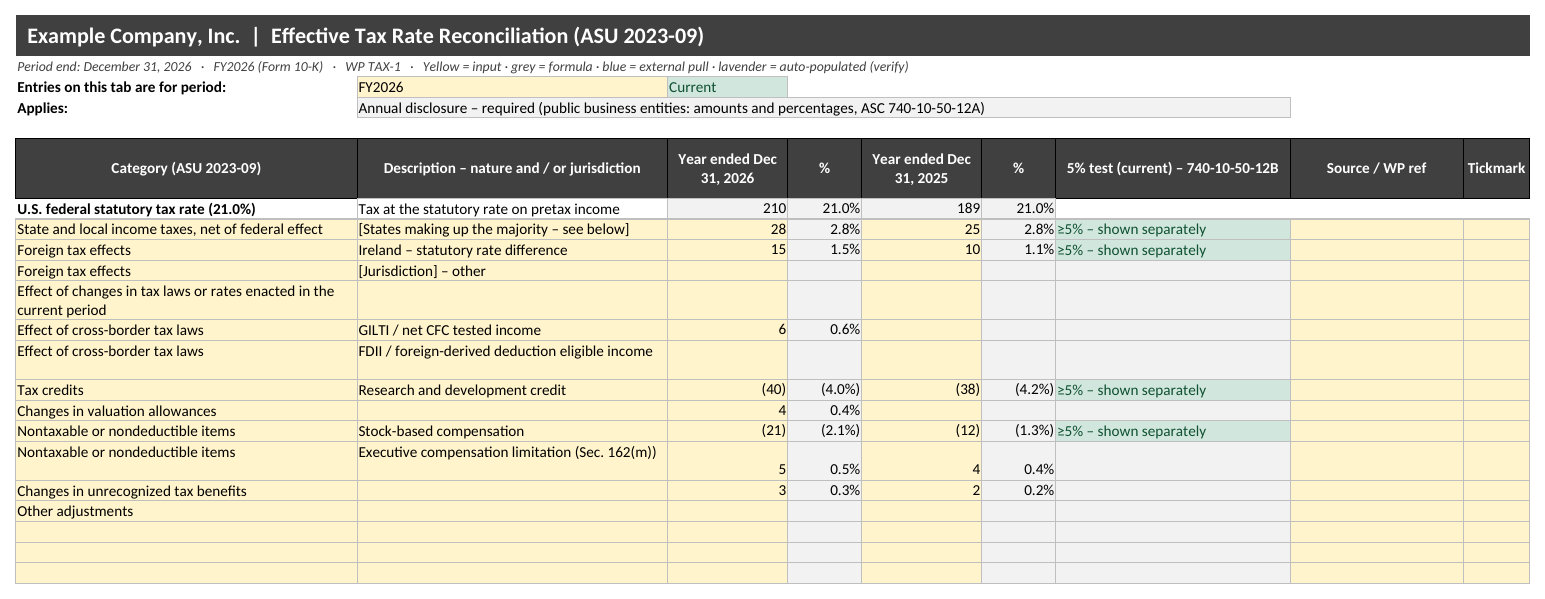Select the 'Applies:' label cell
The image size is (1545, 599).
[186, 108]
